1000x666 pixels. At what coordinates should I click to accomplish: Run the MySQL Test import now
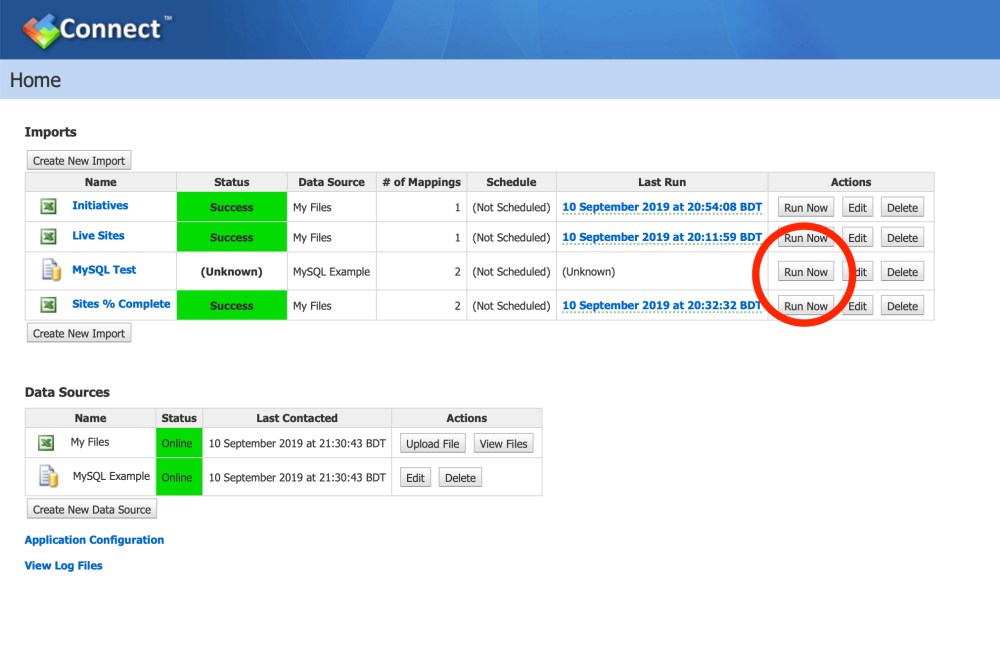[805, 272]
